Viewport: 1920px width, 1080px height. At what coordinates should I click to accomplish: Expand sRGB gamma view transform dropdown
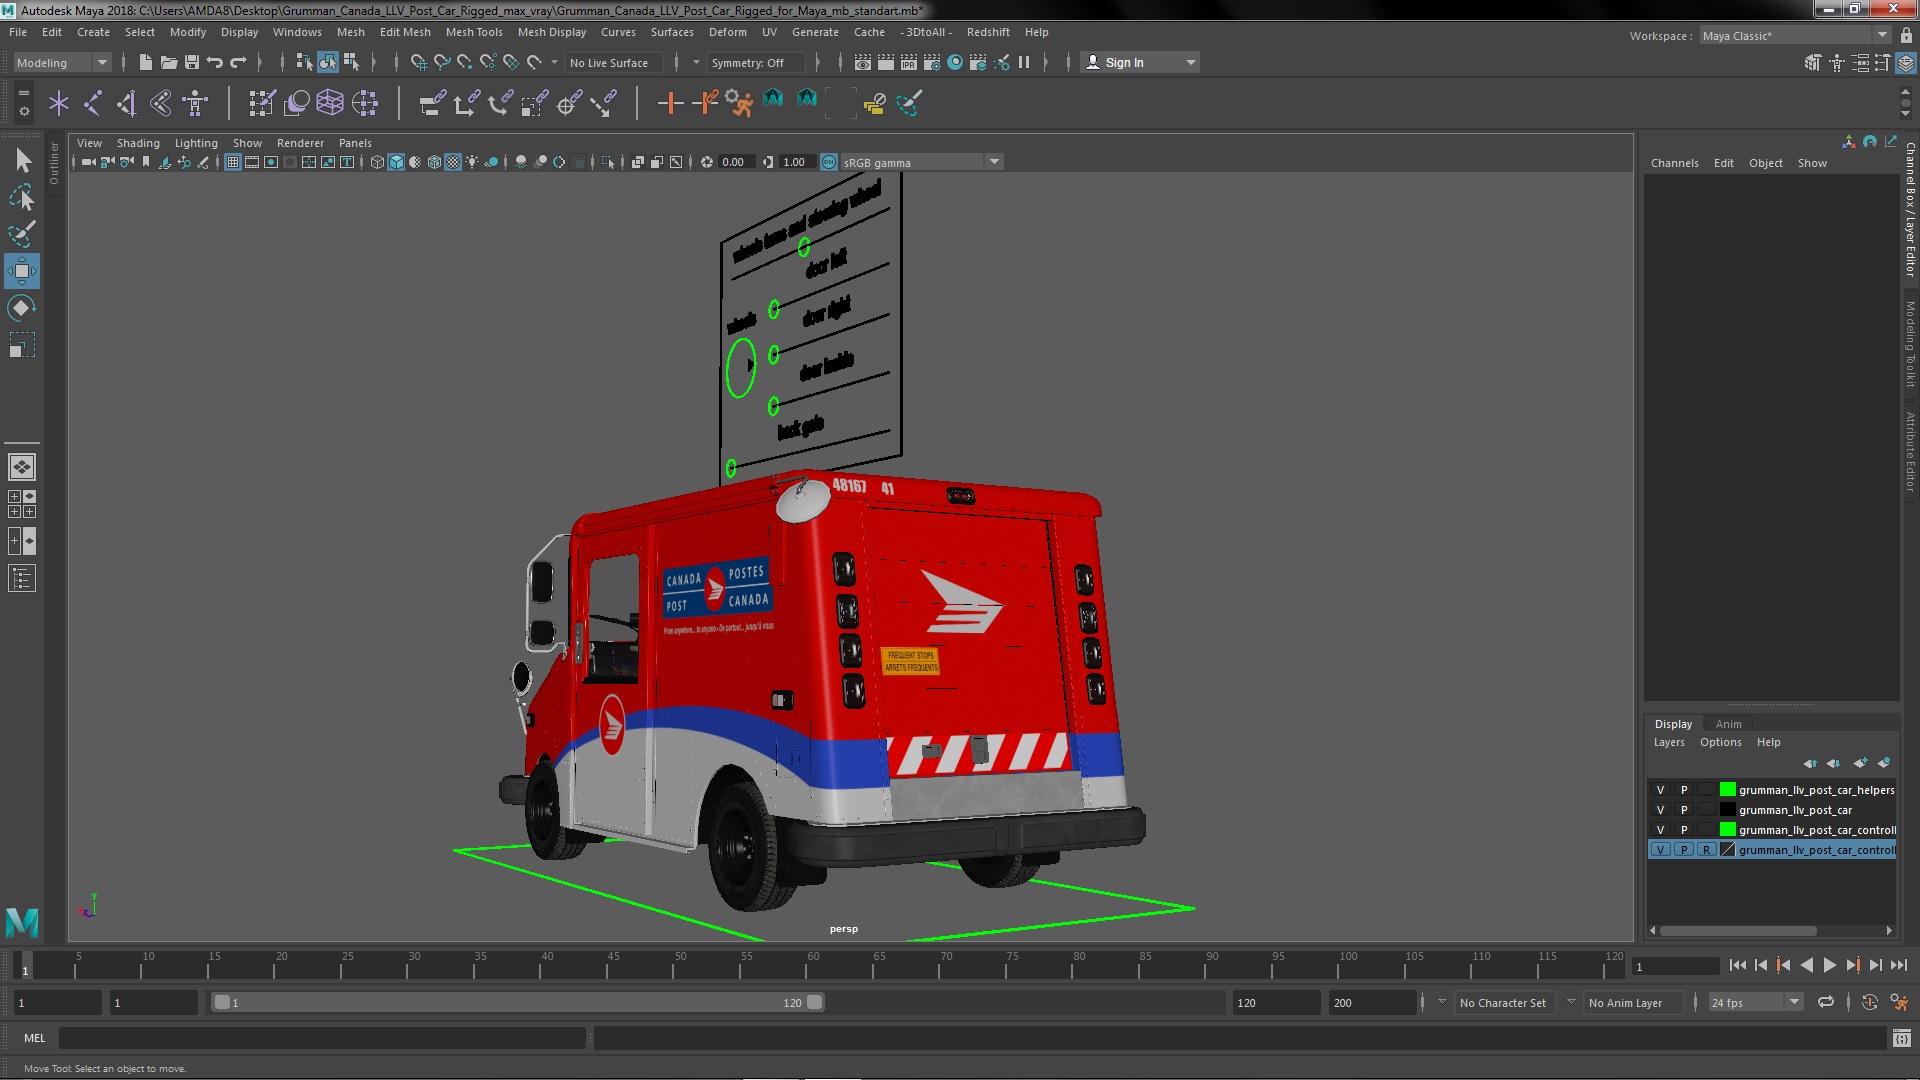coord(921,162)
